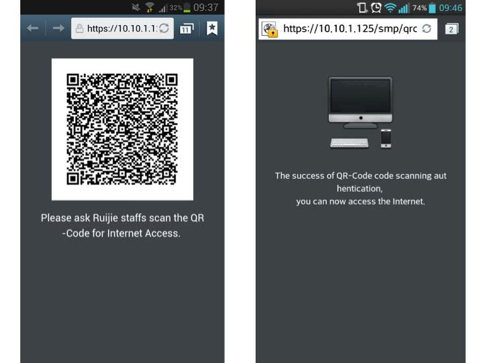Tap the 74% battery indicator on right phone
This screenshot has height=363, width=483.
pos(424,8)
